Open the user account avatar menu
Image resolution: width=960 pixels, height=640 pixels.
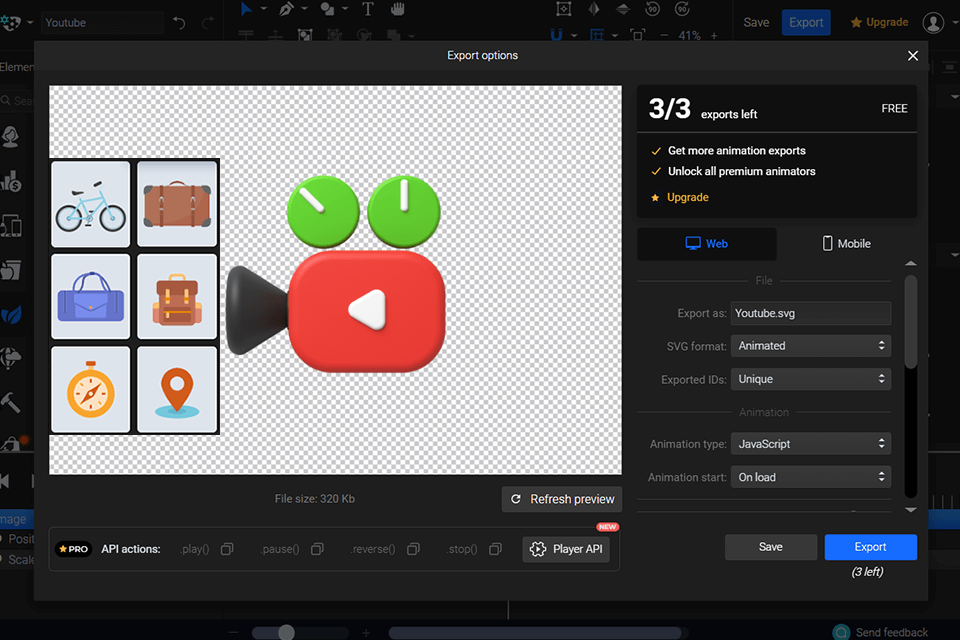[933, 23]
